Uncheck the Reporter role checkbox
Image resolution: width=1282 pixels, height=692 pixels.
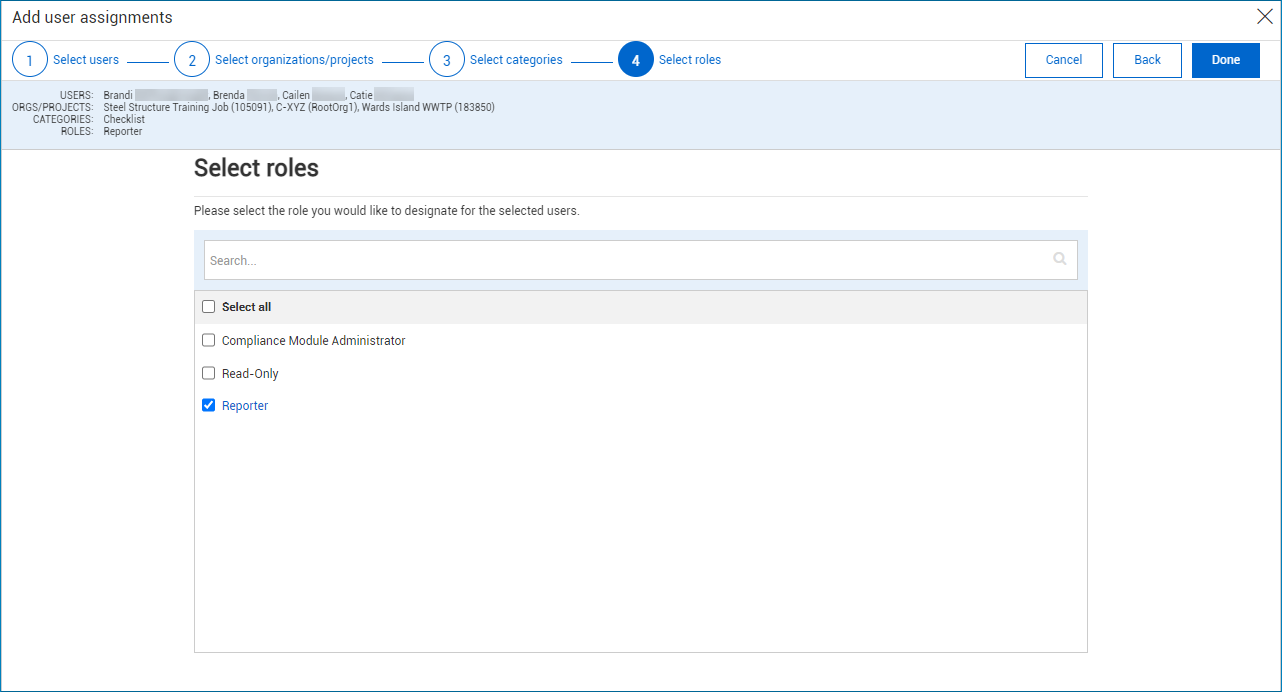click(208, 405)
